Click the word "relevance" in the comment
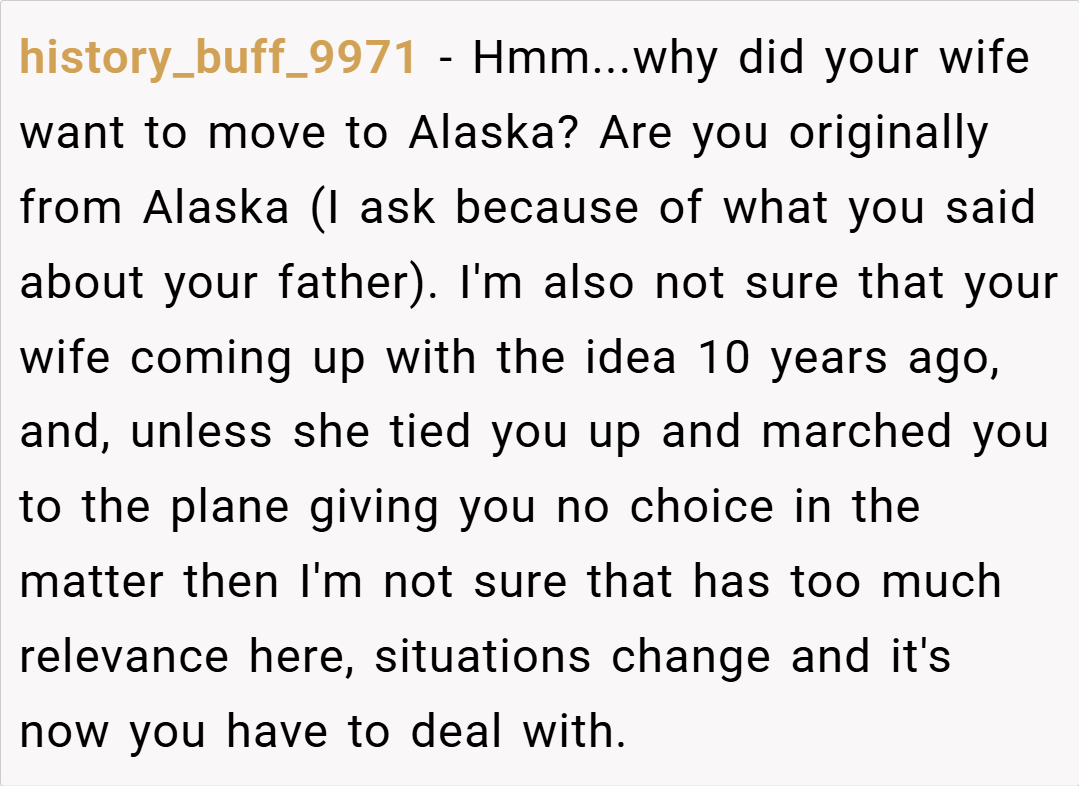1079x786 pixels. (124, 657)
